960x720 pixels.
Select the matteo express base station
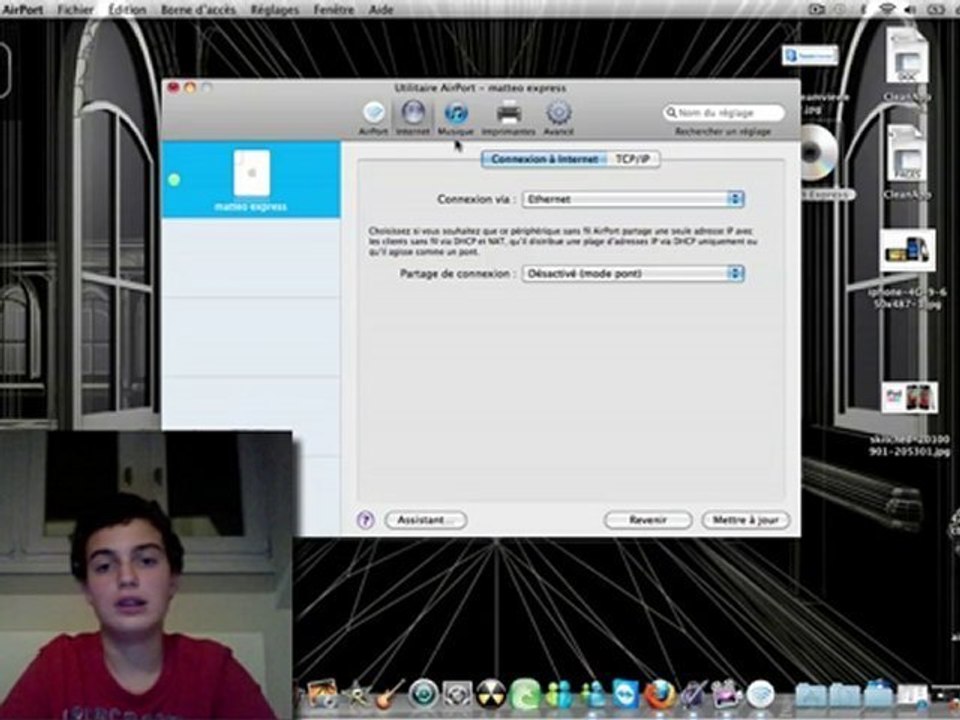[251, 180]
